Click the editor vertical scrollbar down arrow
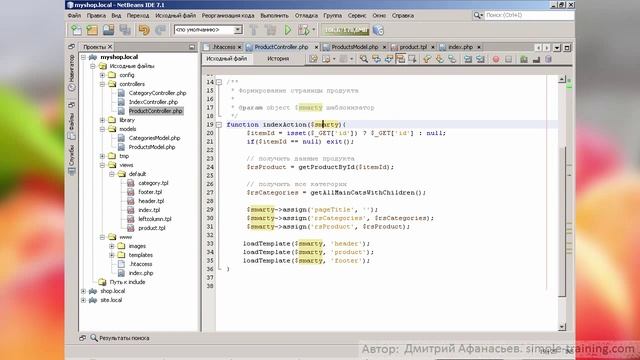640x360 pixels. coord(562,327)
